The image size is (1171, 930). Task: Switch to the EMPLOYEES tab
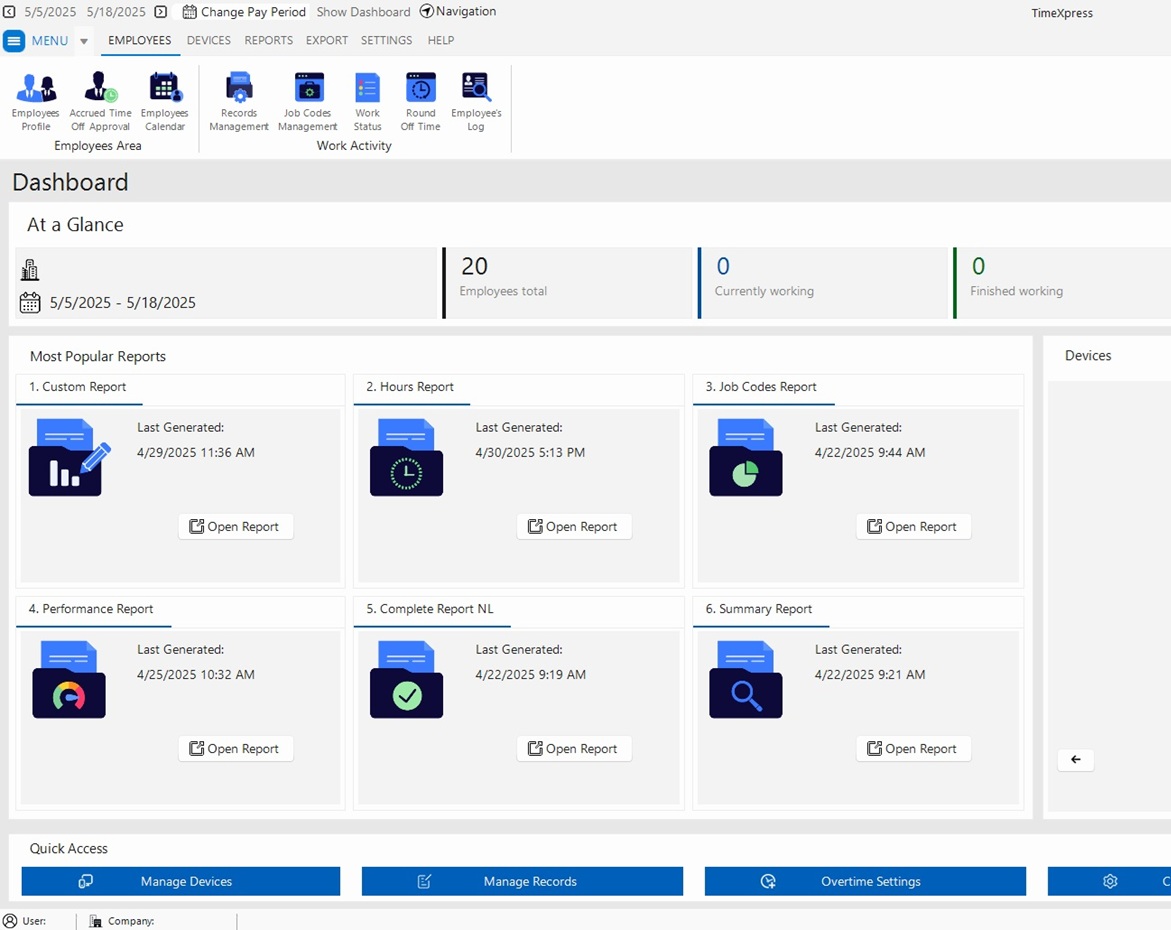[140, 40]
